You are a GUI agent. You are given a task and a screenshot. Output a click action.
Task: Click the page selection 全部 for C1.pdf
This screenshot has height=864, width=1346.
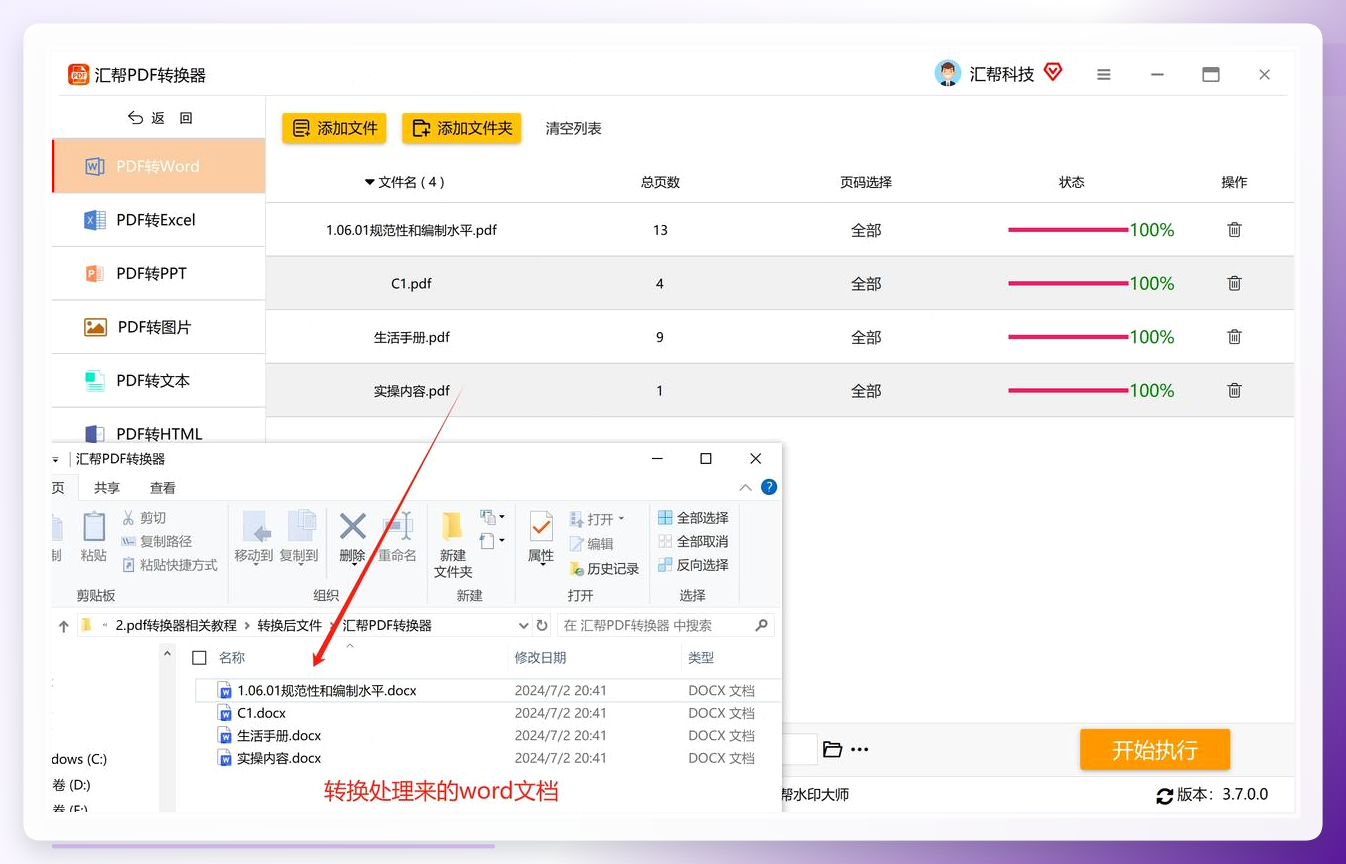(866, 284)
